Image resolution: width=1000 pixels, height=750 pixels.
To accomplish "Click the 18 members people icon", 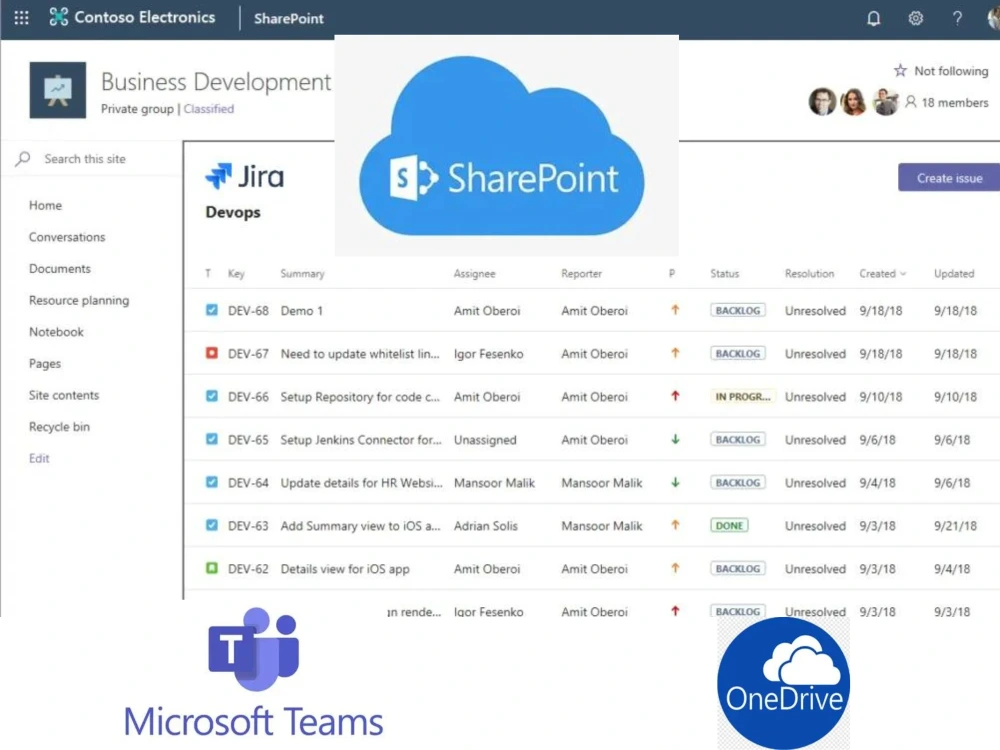I will pyautogui.click(x=911, y=102).
